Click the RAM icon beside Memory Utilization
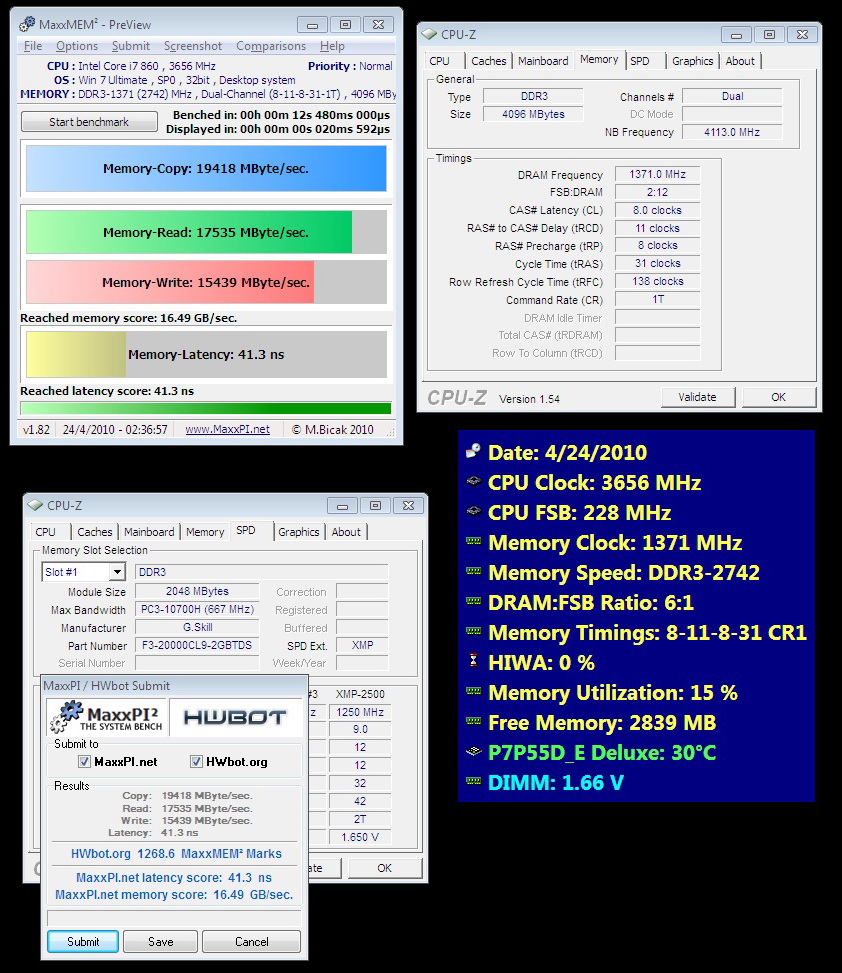The image size is (842, 973). click(473, 691)
